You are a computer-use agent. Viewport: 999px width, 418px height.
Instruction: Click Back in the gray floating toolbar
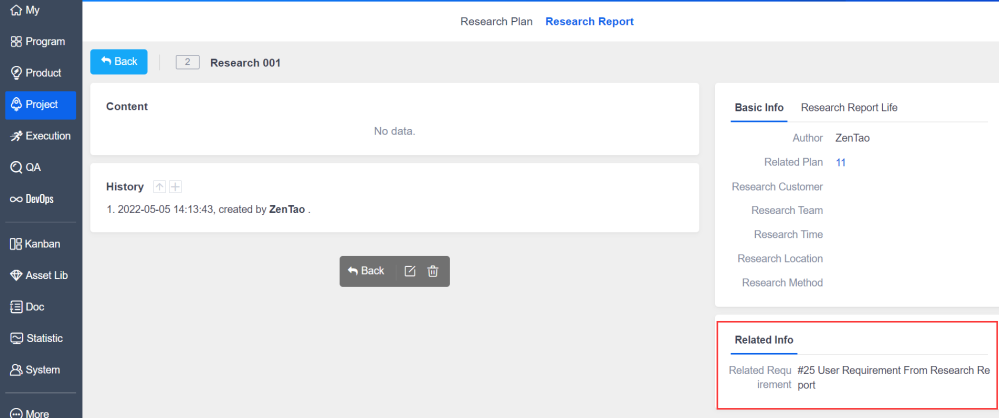tap(366, 271)
